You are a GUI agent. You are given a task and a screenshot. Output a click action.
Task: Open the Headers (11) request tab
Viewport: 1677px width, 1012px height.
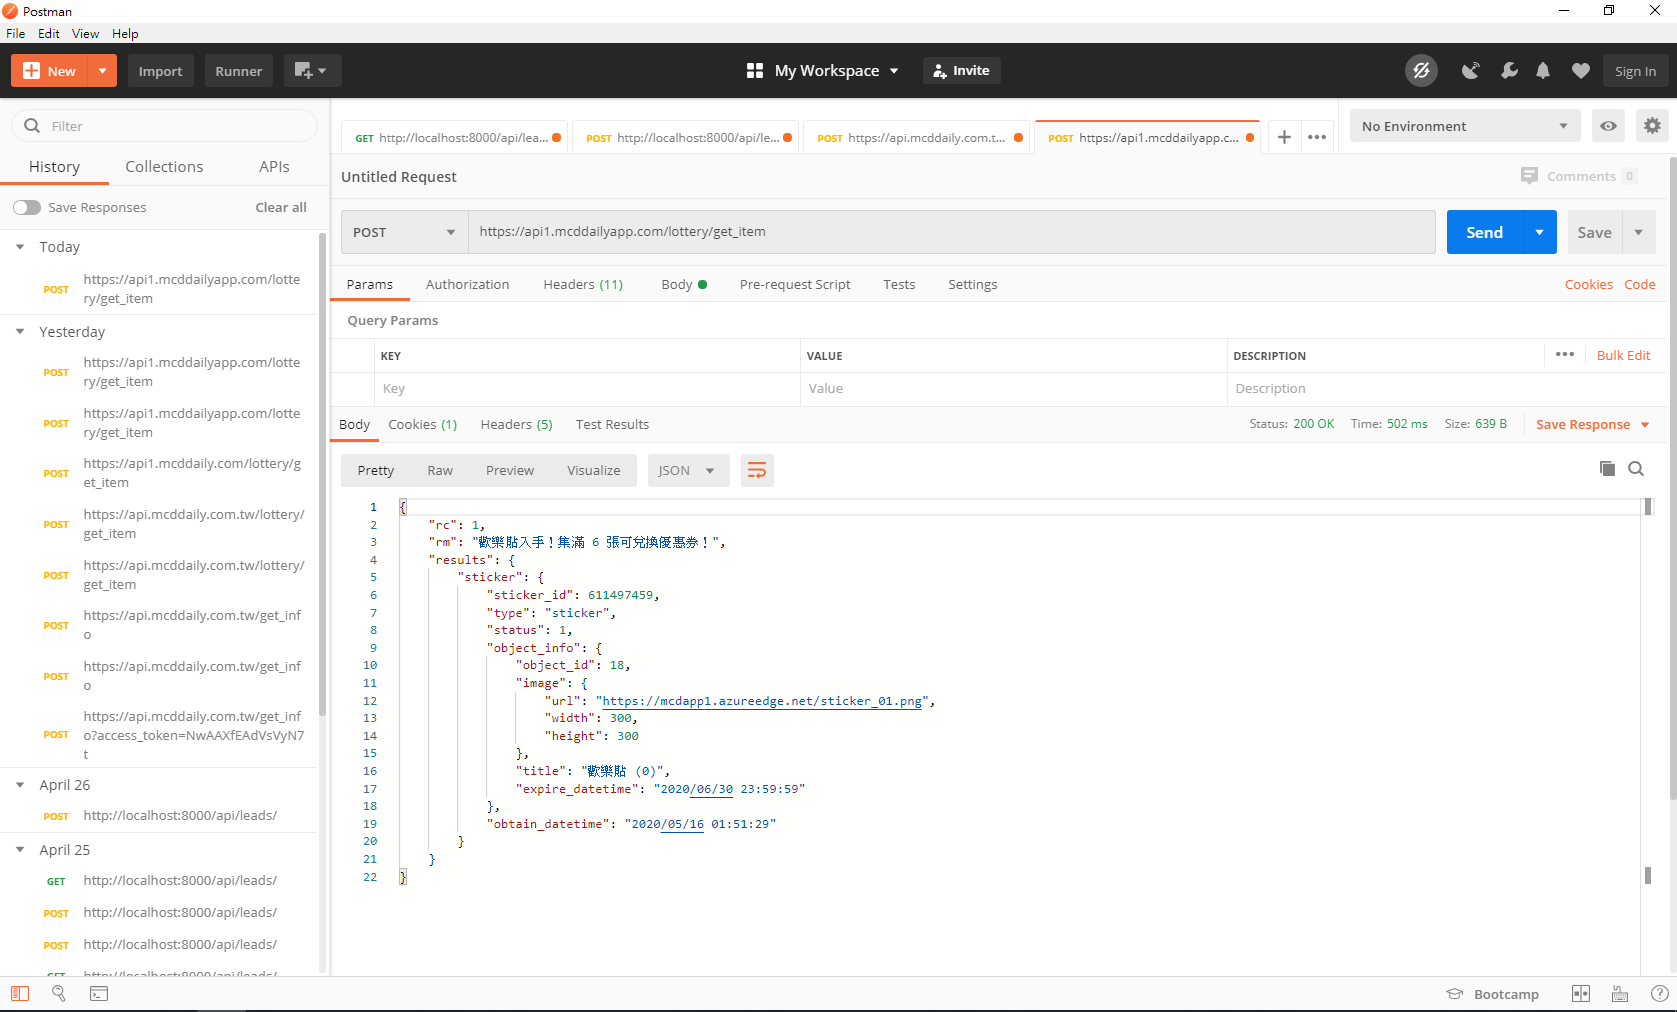coord(583,284)
